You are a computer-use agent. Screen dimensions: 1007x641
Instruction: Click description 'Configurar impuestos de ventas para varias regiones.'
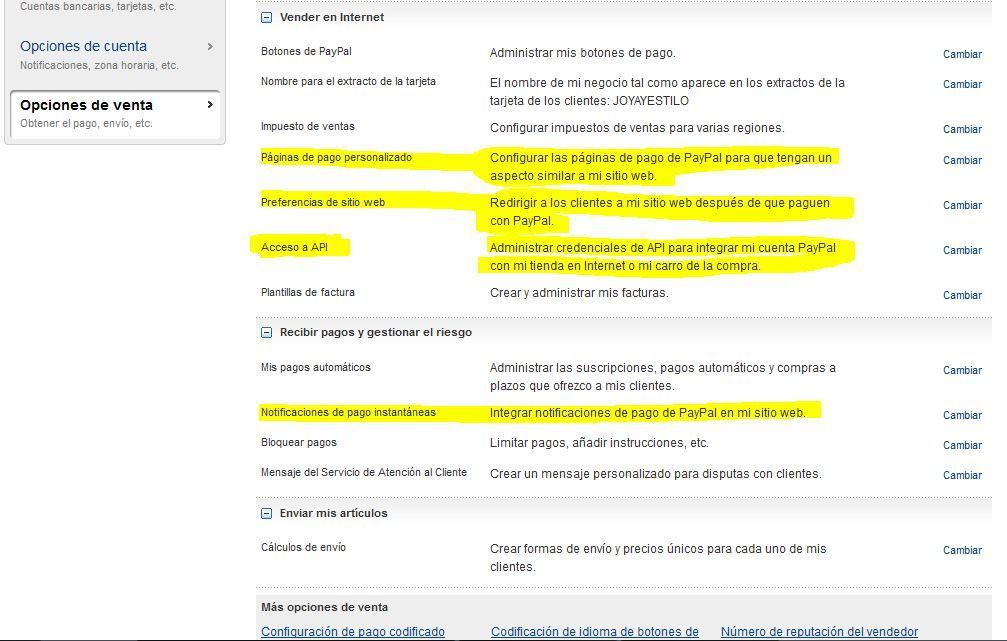tap(636, 128)
